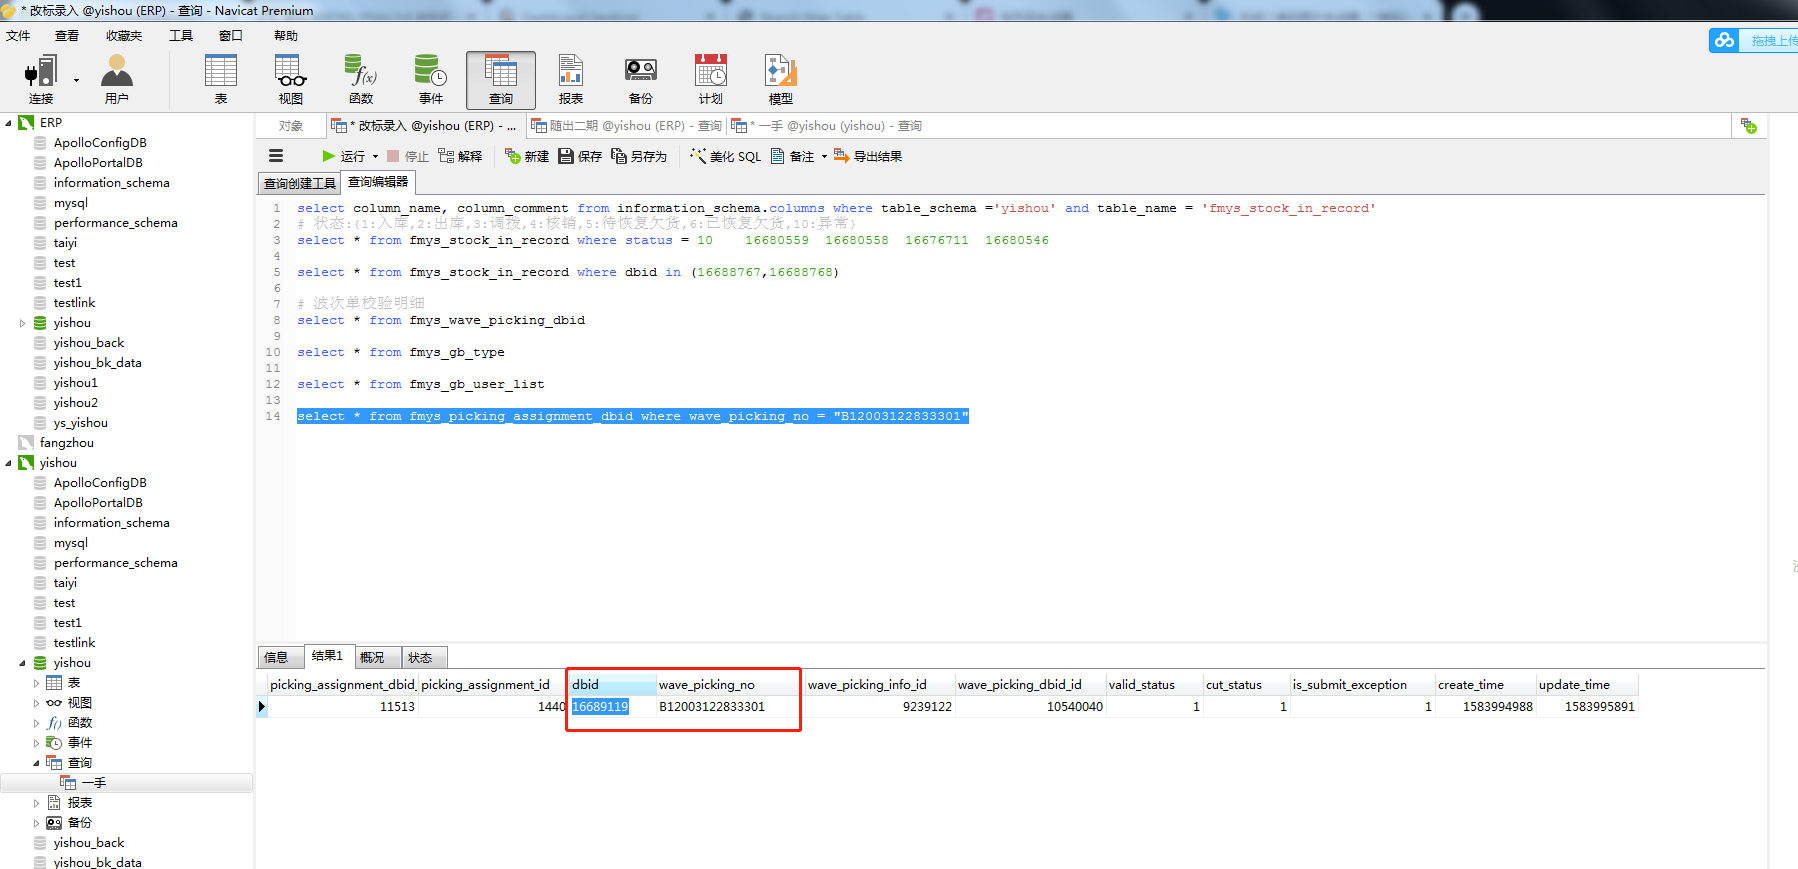
Task: Open the 模型 (model) toolbar icon
Action: click(x=781, y=80)
